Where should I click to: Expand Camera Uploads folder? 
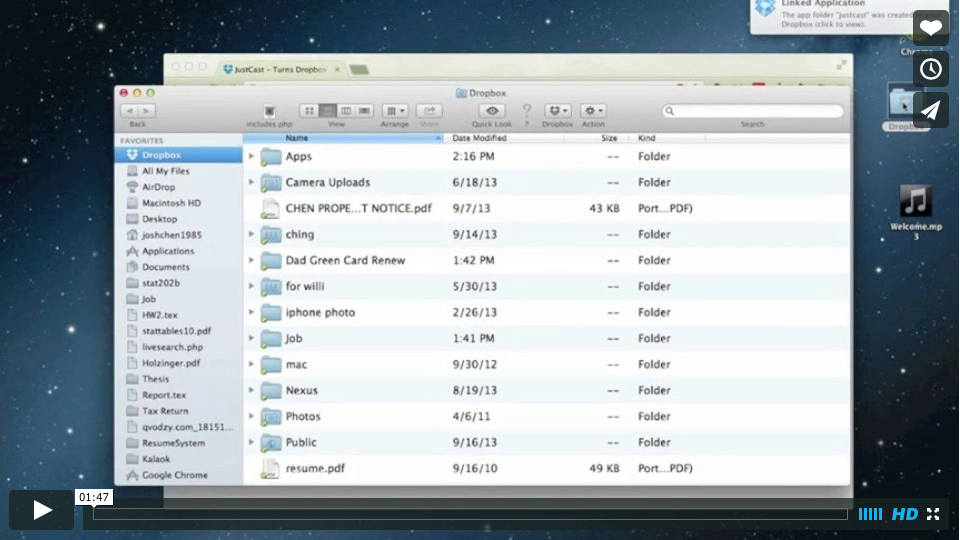(251, 182)
